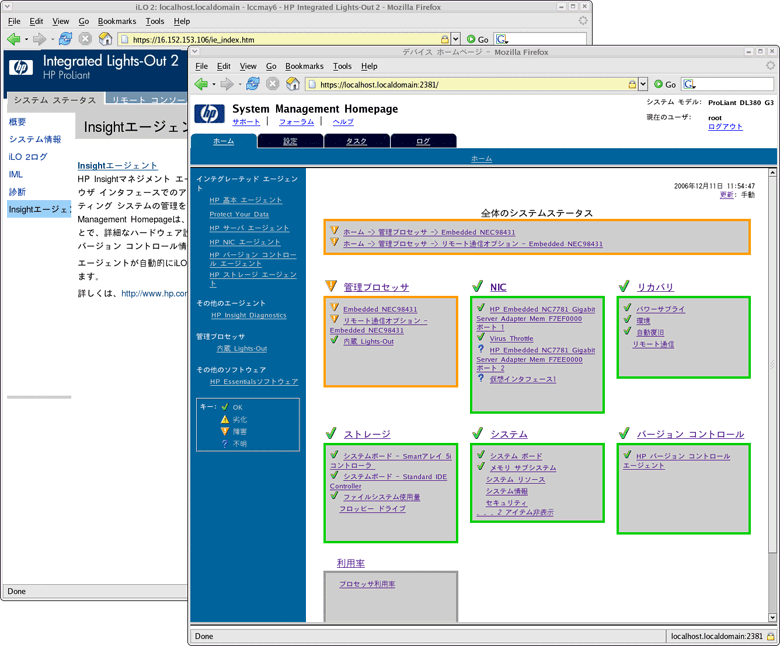
Task: Open the URL history dropdown for localhost:2381 address
Action: (643, 84)
